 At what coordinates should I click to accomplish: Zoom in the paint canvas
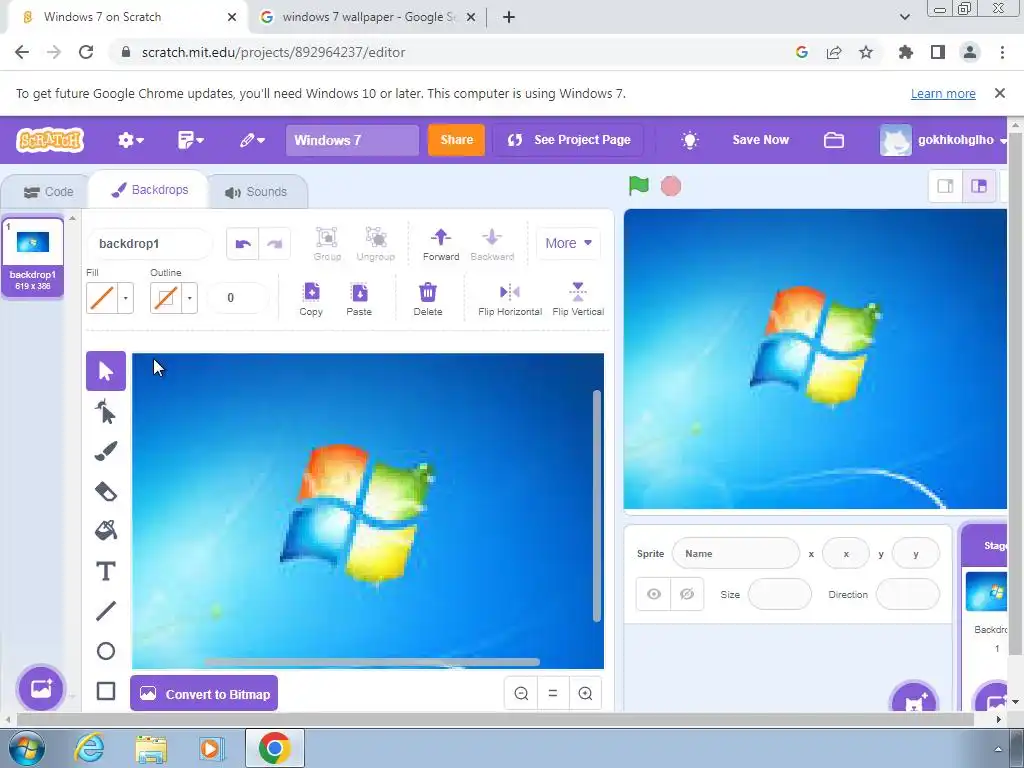[585, 694]
